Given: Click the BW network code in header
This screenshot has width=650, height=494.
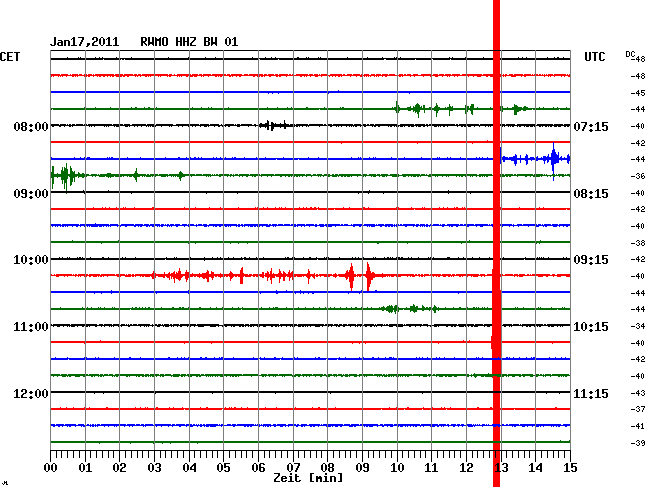Looking at the screenshot, I should 210,42.
